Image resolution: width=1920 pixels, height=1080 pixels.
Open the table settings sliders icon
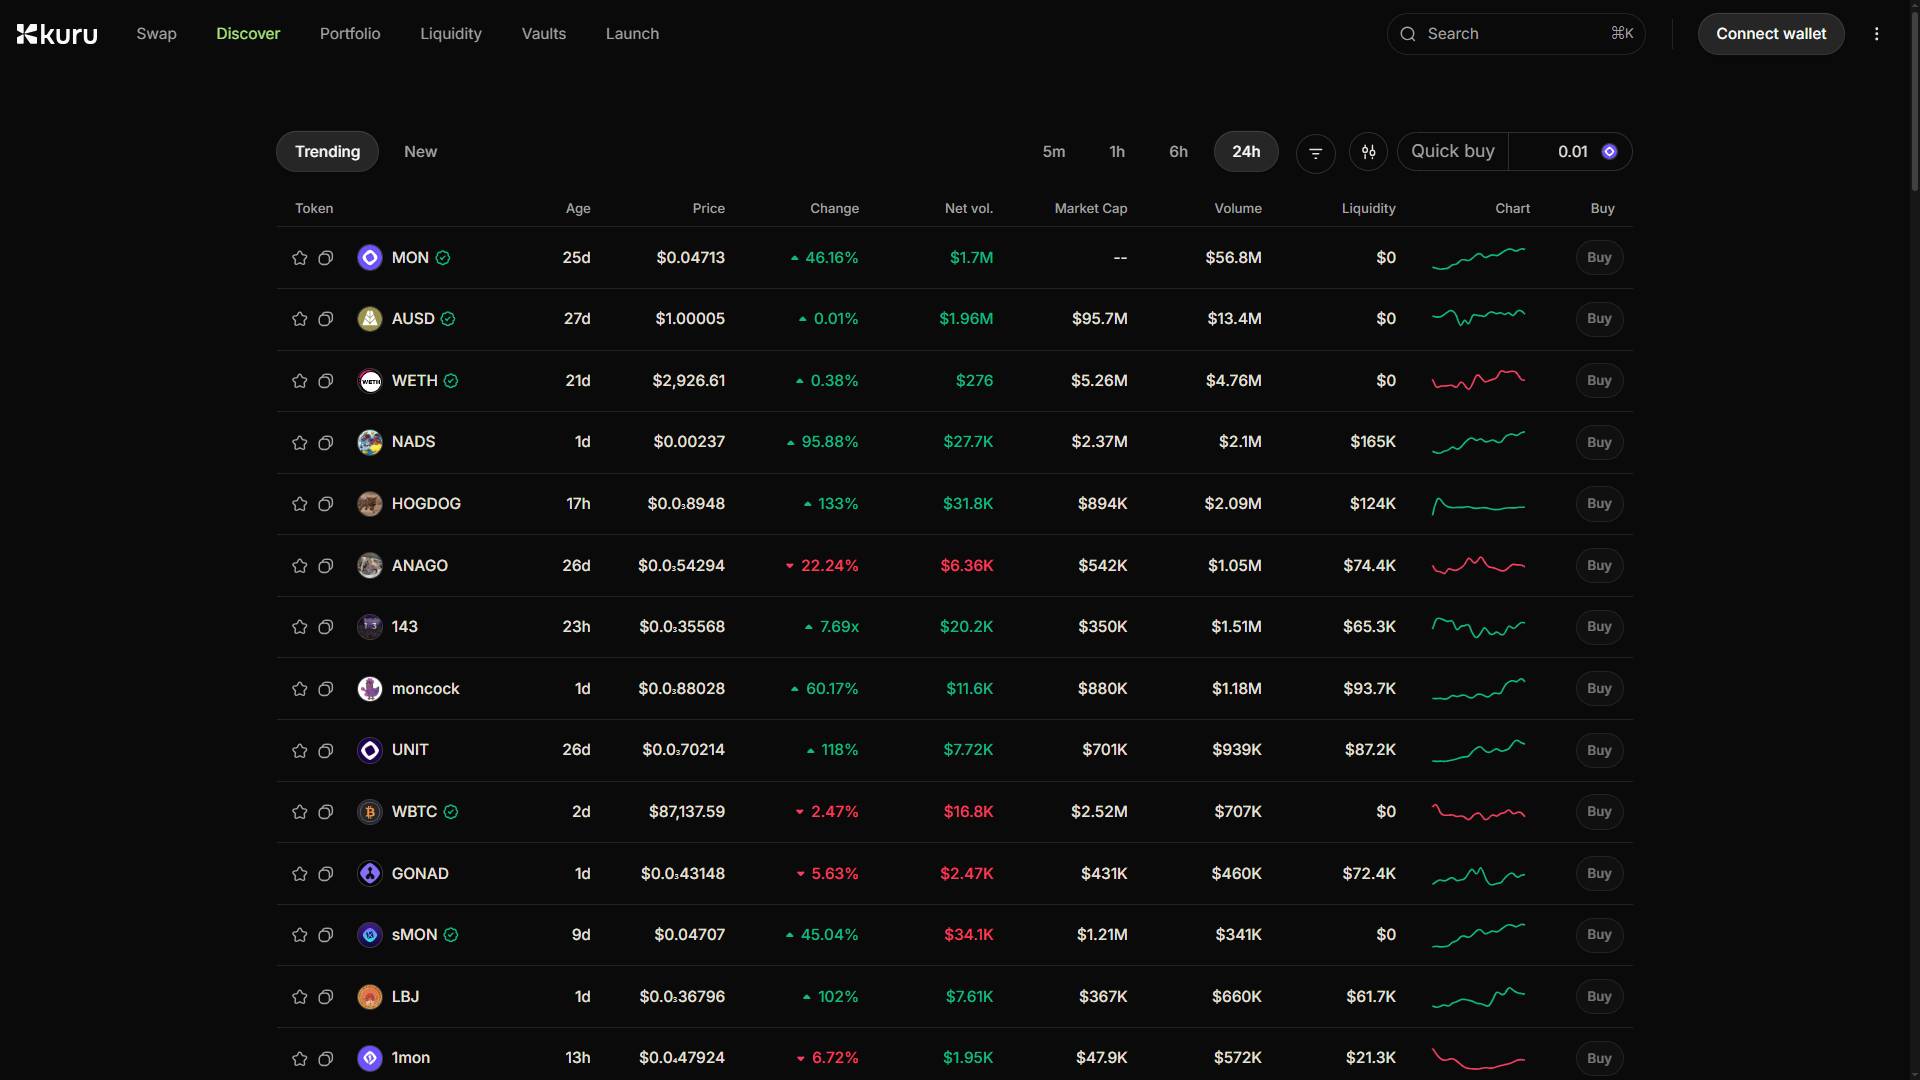[1368, 152]
